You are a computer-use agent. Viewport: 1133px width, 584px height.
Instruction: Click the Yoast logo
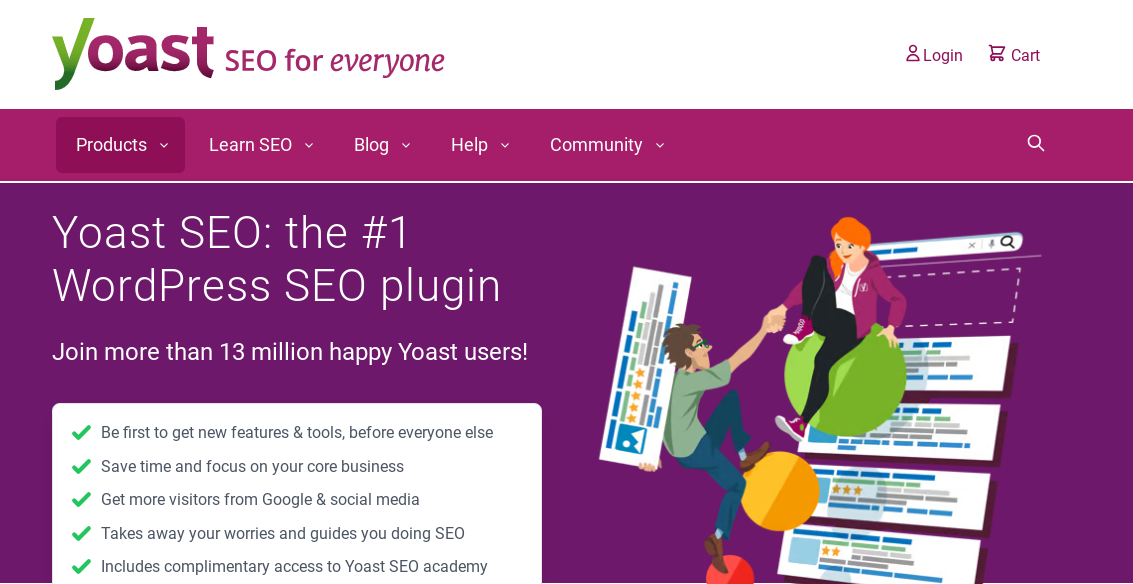tap(133, 53)
